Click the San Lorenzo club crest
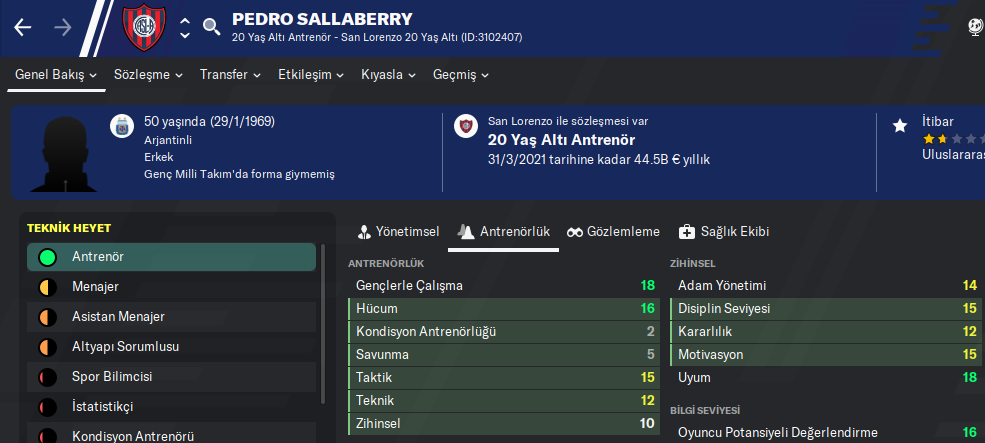Screen dimensions: 985x443 point(144,27)
